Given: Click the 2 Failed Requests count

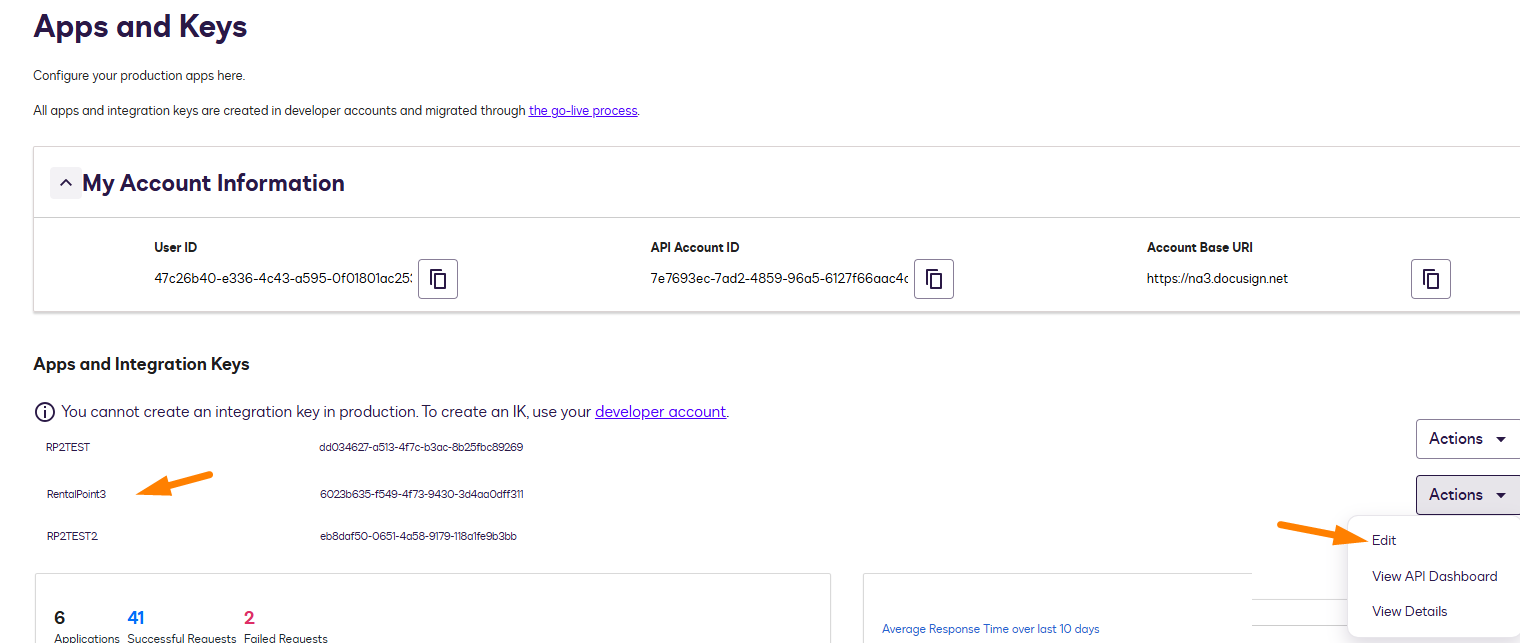Looking at the screenshot, I should point(249,618).
